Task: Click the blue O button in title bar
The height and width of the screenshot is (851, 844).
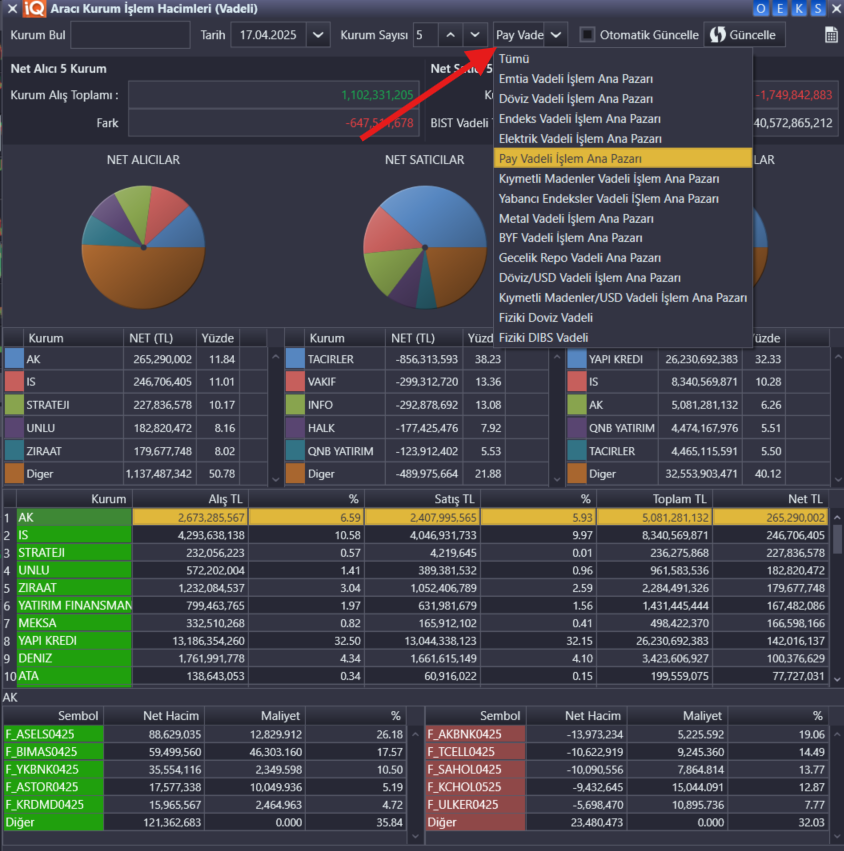Action: point(761,8)
